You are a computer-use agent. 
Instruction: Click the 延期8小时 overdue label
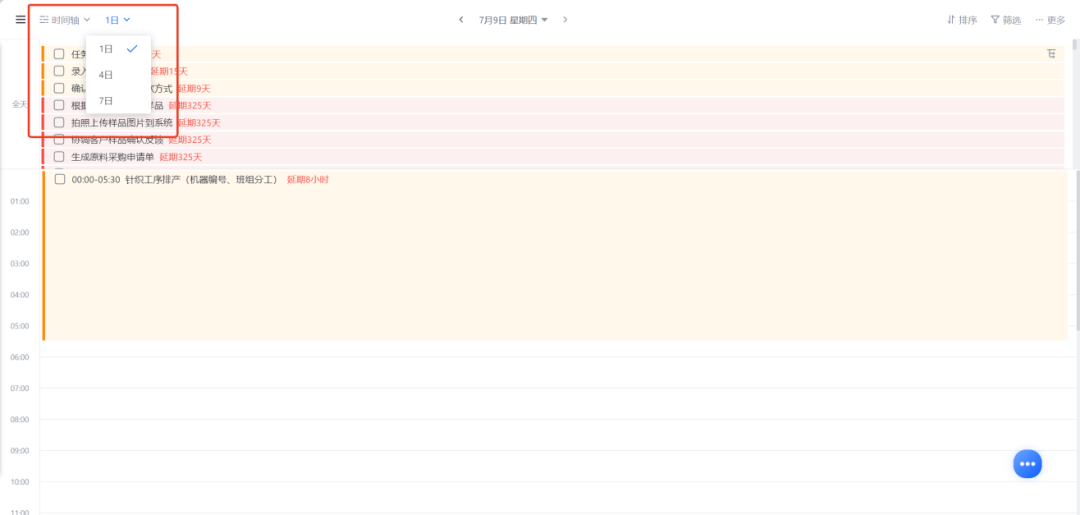308,180
